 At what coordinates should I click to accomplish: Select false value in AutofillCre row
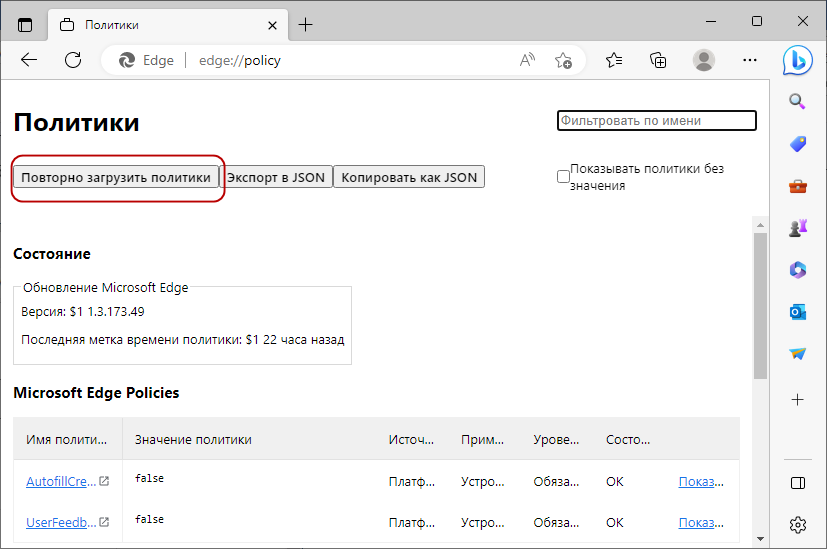(x=149, y=478)
